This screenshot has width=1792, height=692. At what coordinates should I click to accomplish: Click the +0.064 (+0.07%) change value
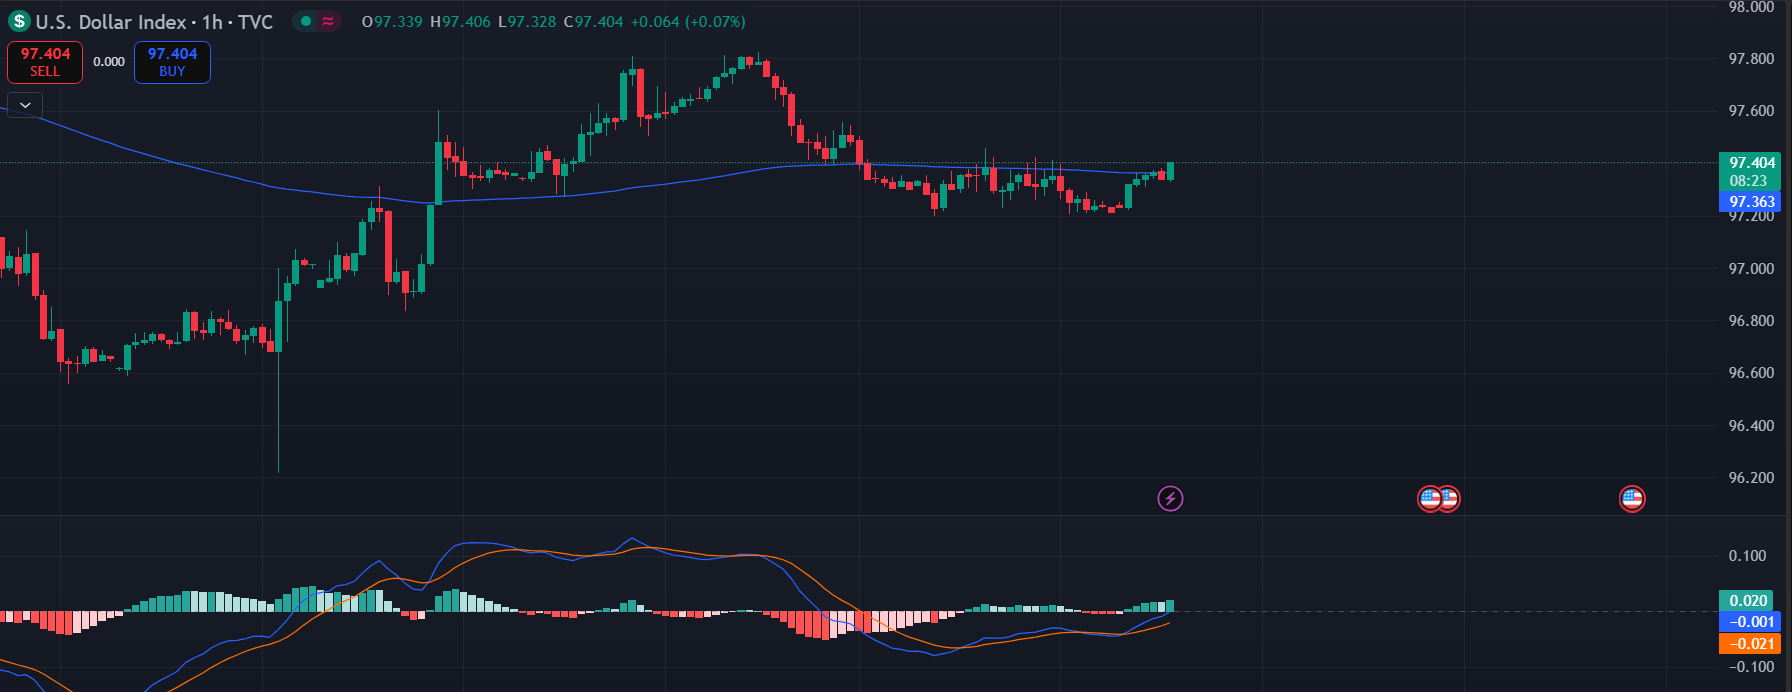pos(688,22)
